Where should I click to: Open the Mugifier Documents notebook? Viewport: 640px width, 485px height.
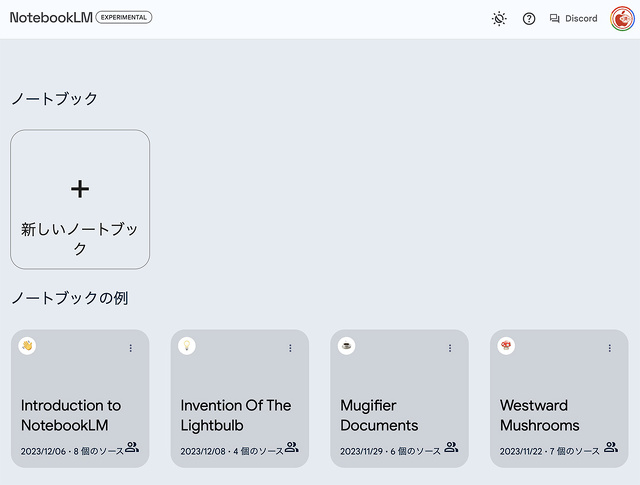pos(399,398)
